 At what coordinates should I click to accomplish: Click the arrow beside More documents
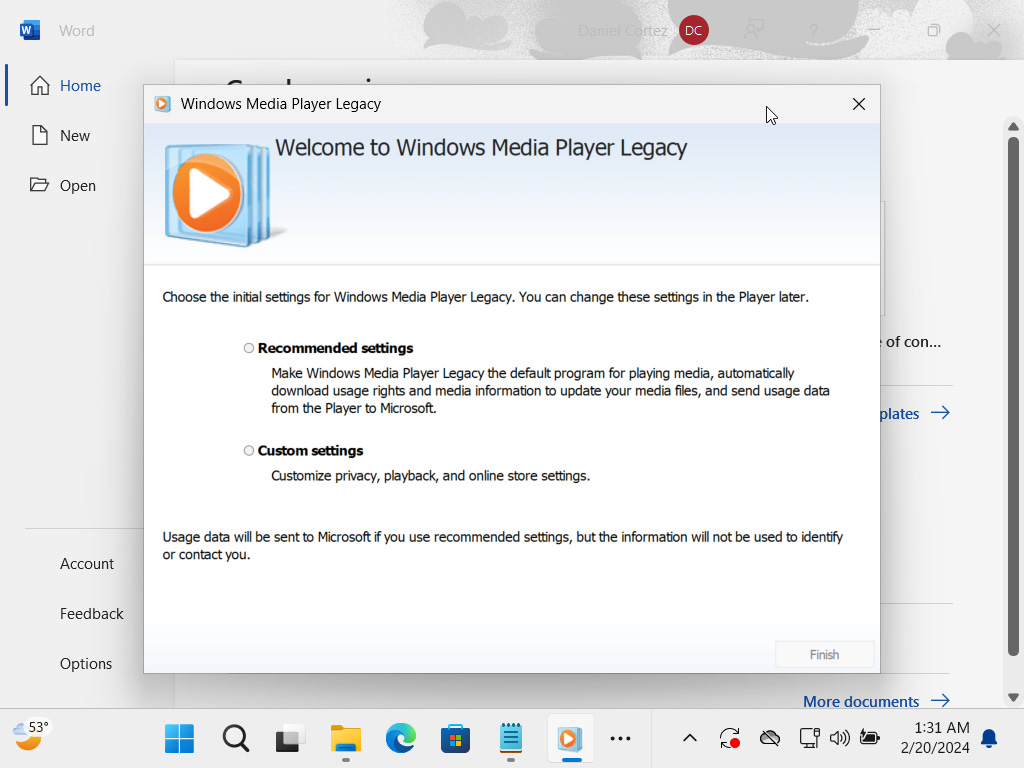[940, 701]
